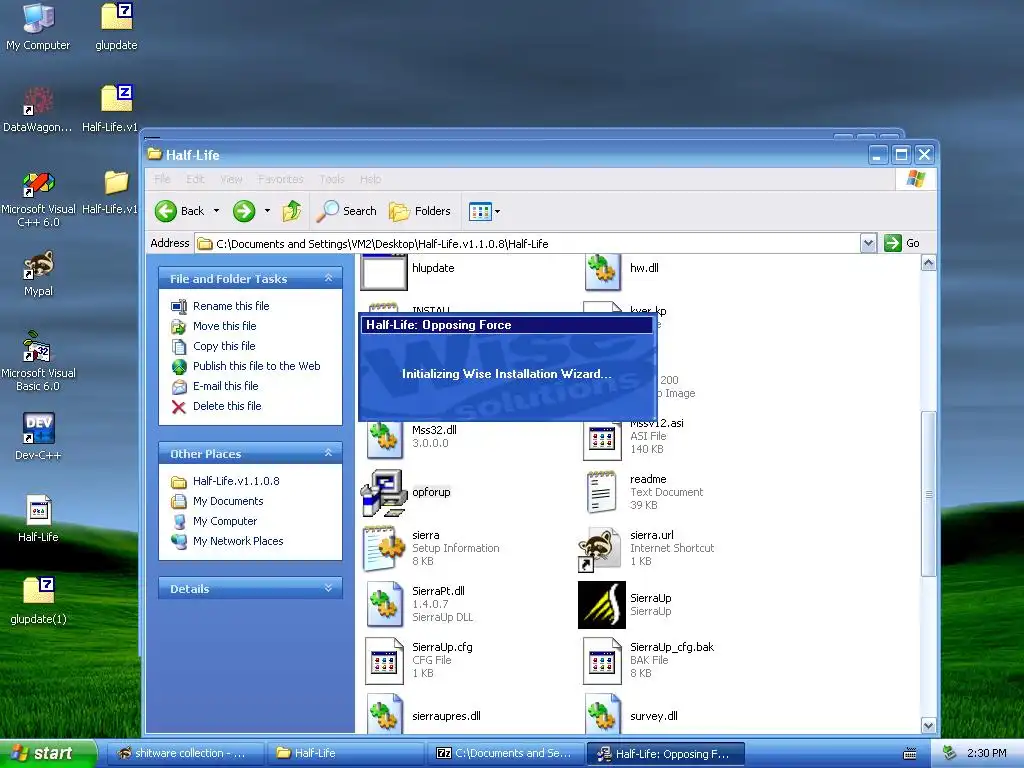Screen dimensions: 1024x768
Task: Select the SierraUp.cfg file icon
Action: pos(384,660)
